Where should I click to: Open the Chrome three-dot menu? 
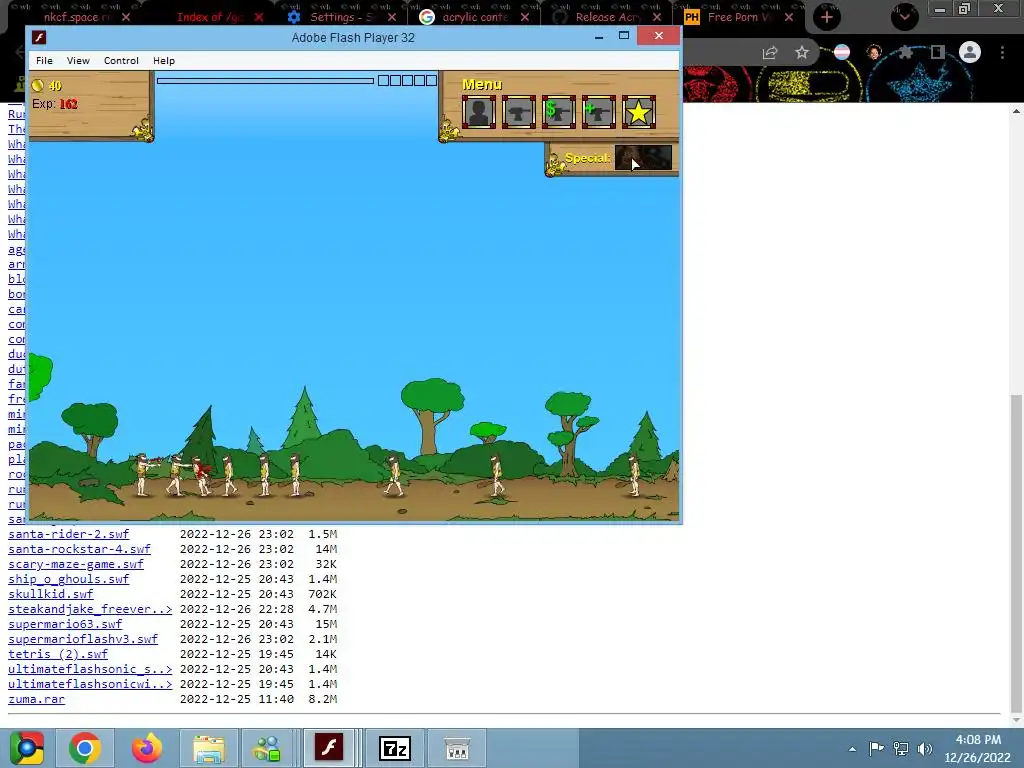[x=1002, y=52]
